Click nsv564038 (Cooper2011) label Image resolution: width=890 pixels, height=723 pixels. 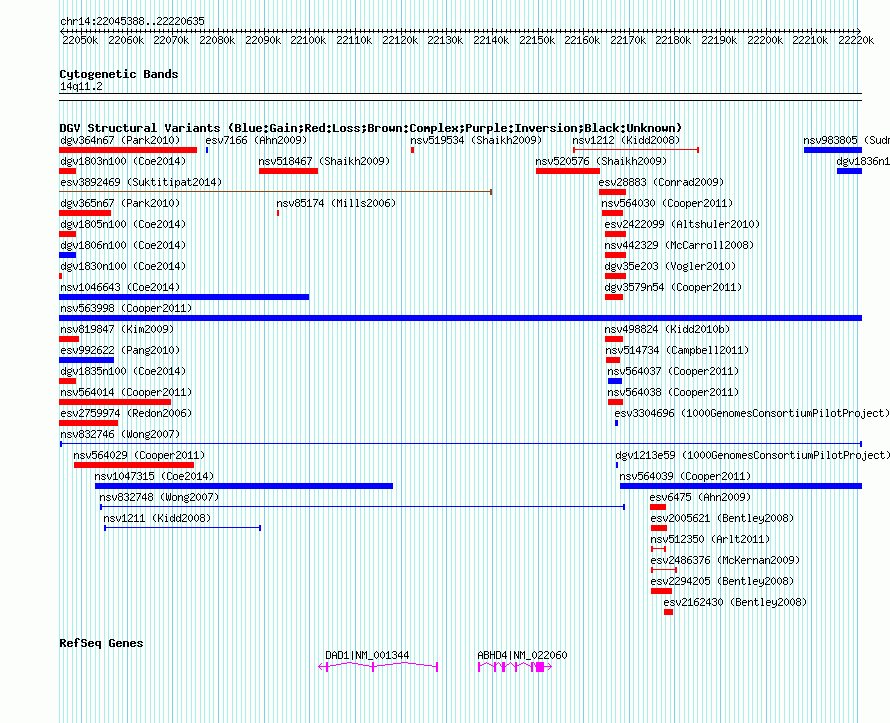coord(673,392)
